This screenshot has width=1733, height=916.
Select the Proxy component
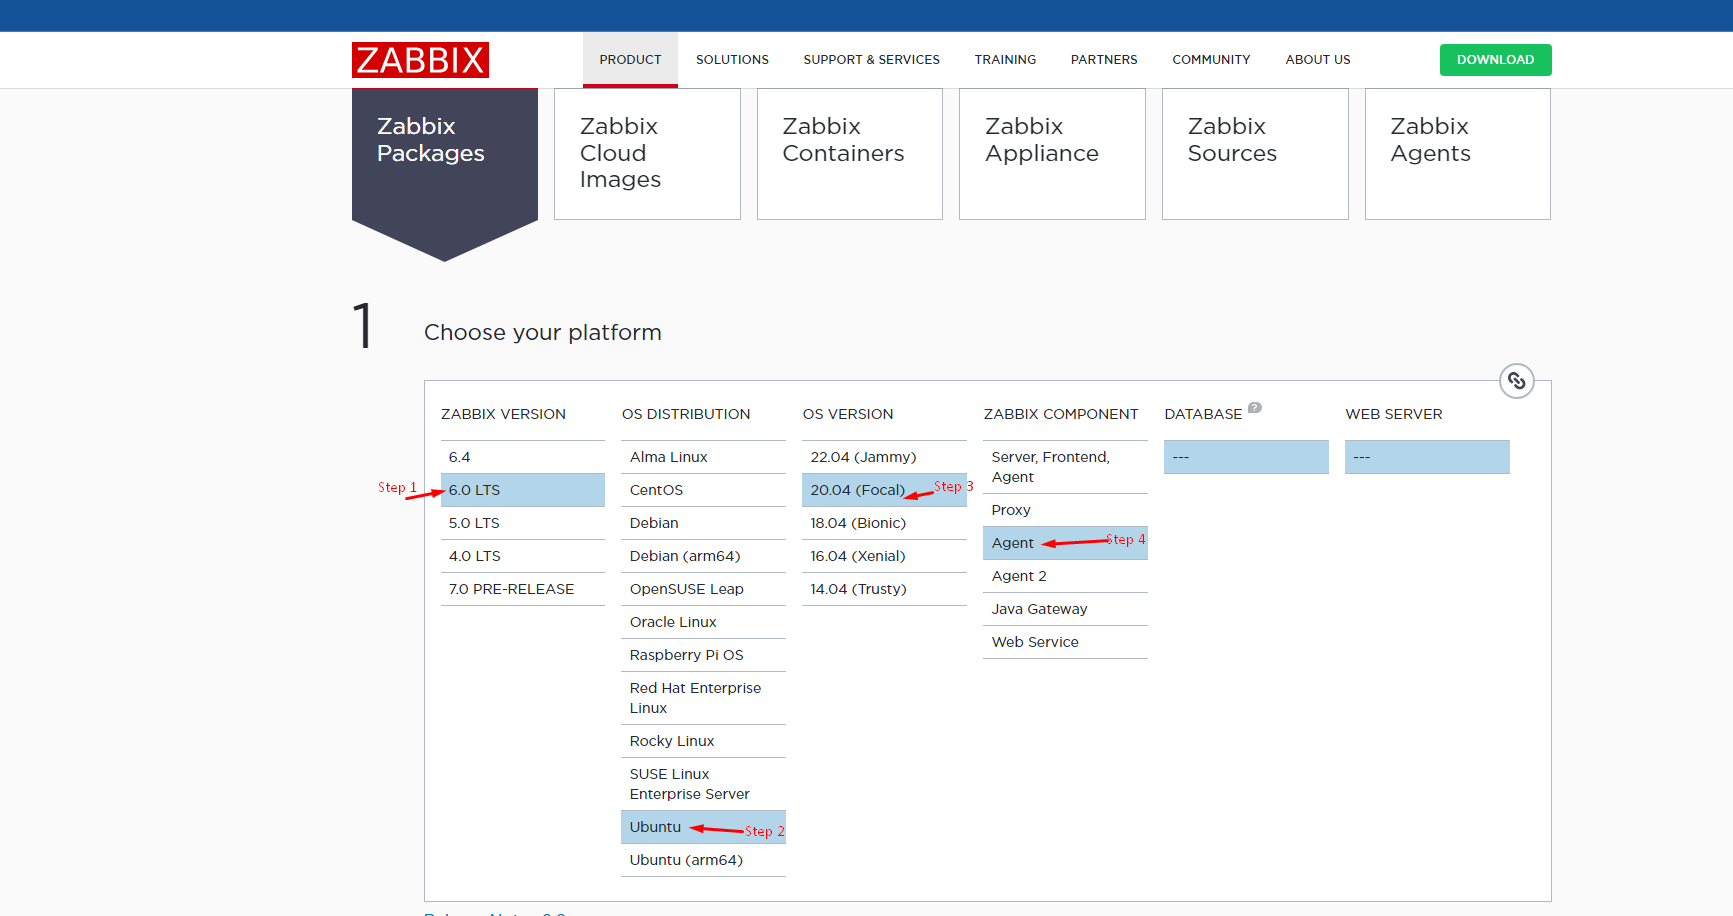click(1065, 510)
